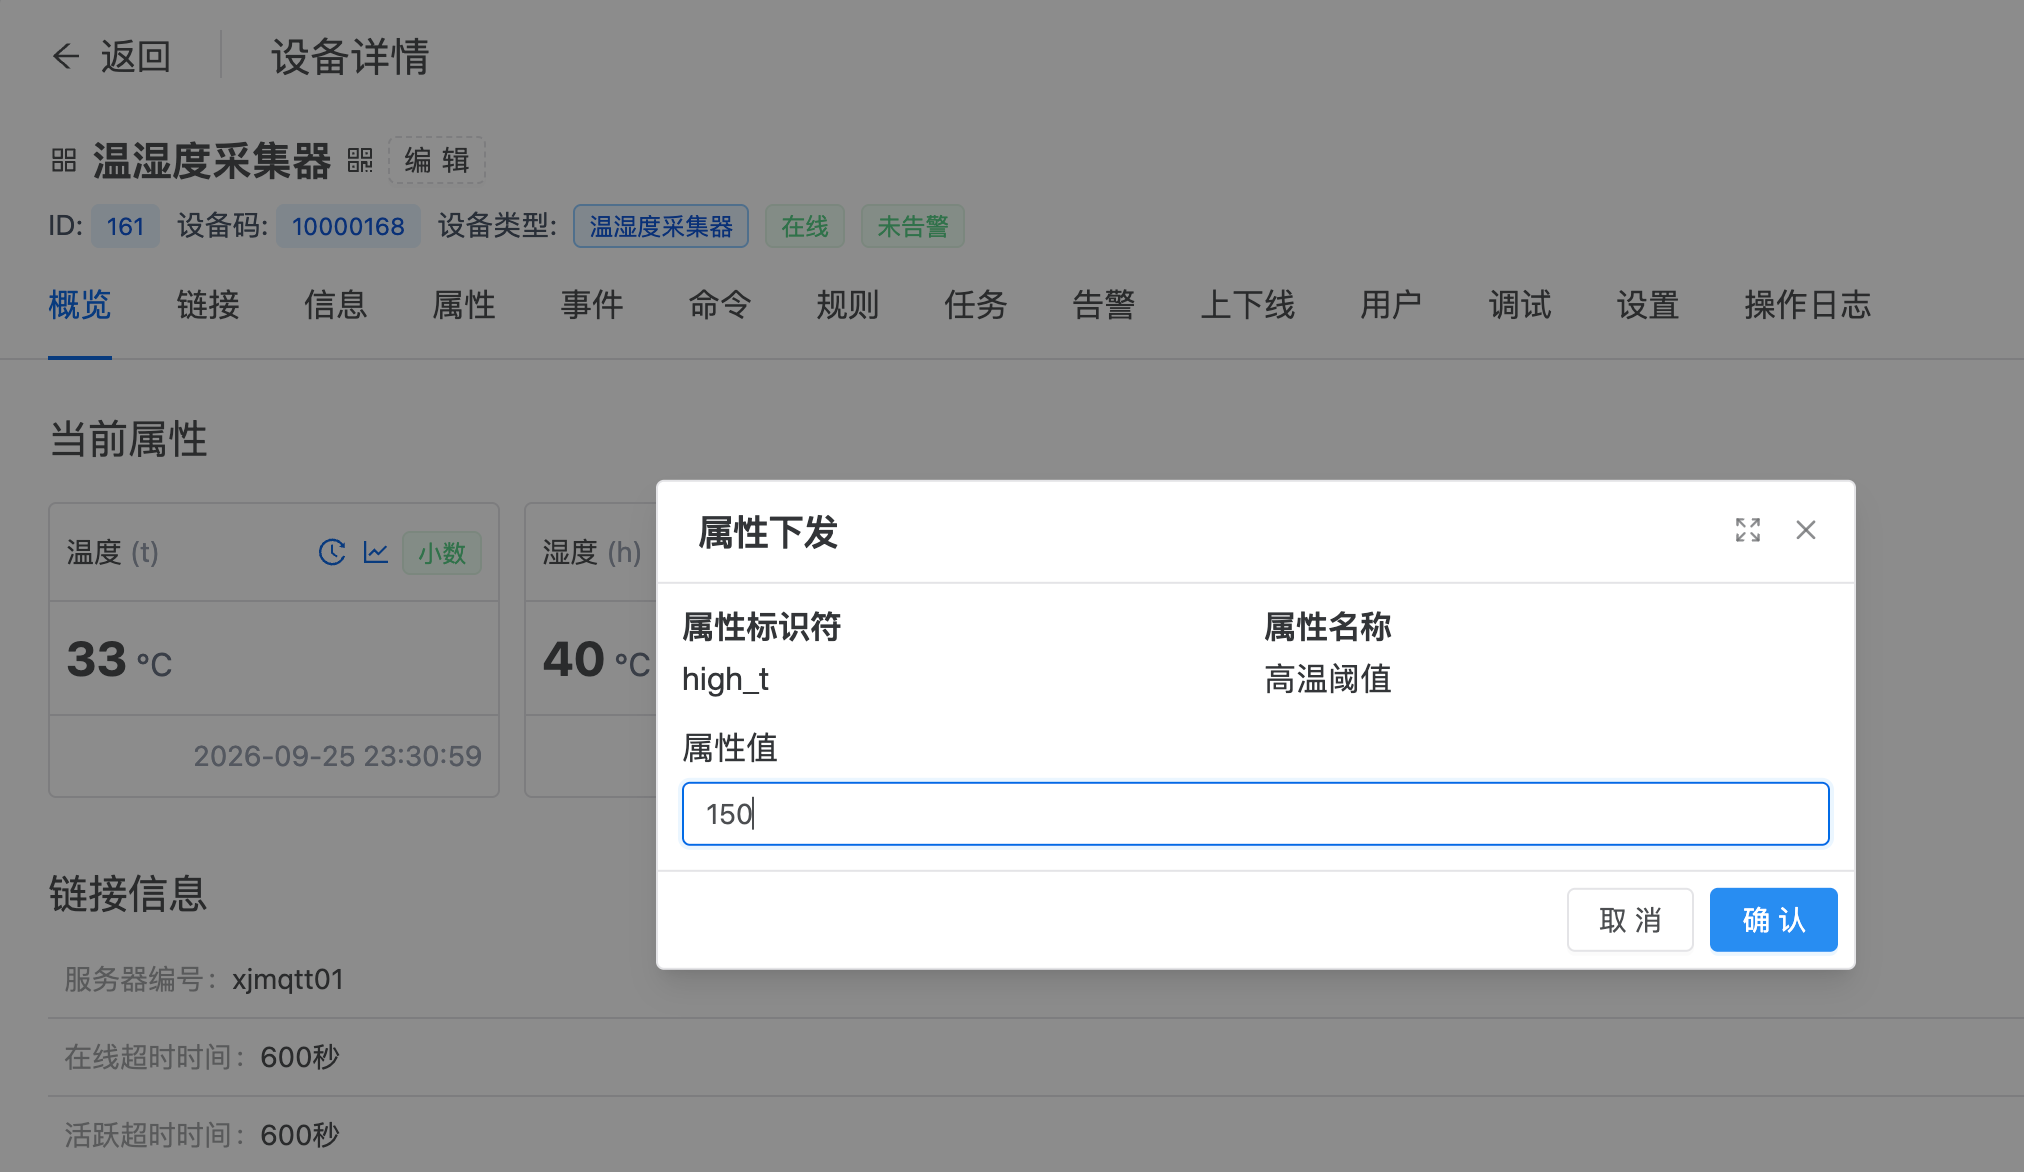
Task: Confirm with the 确认 button
Action: [x=1773, y=920]
